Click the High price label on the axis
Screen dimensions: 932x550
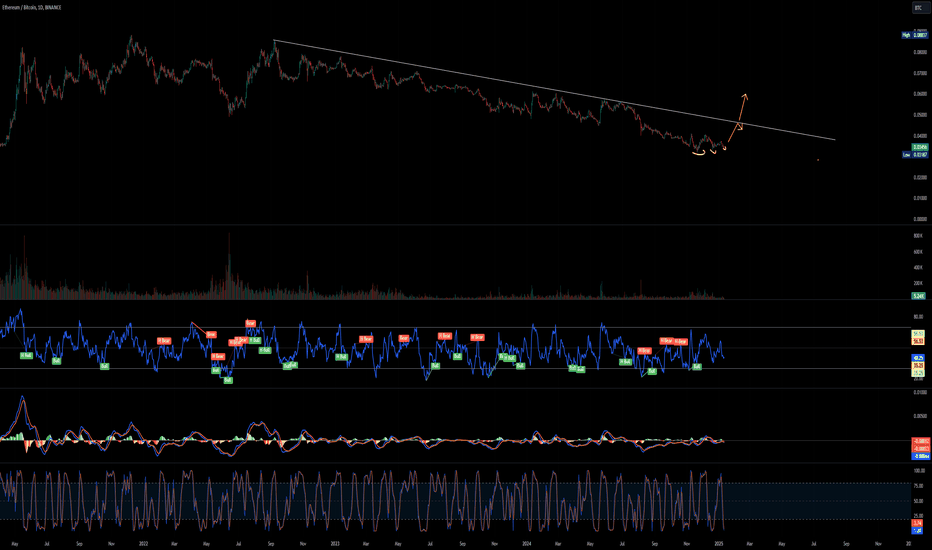coord(915,35)
